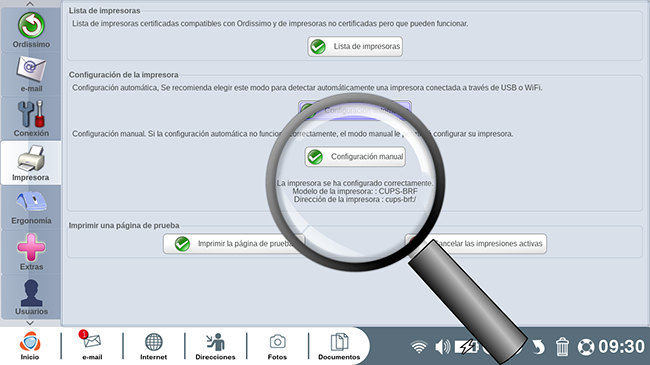The image size is (650, 365).
Task: Collapse sidebar upward with top chevron
Action: 30,4
